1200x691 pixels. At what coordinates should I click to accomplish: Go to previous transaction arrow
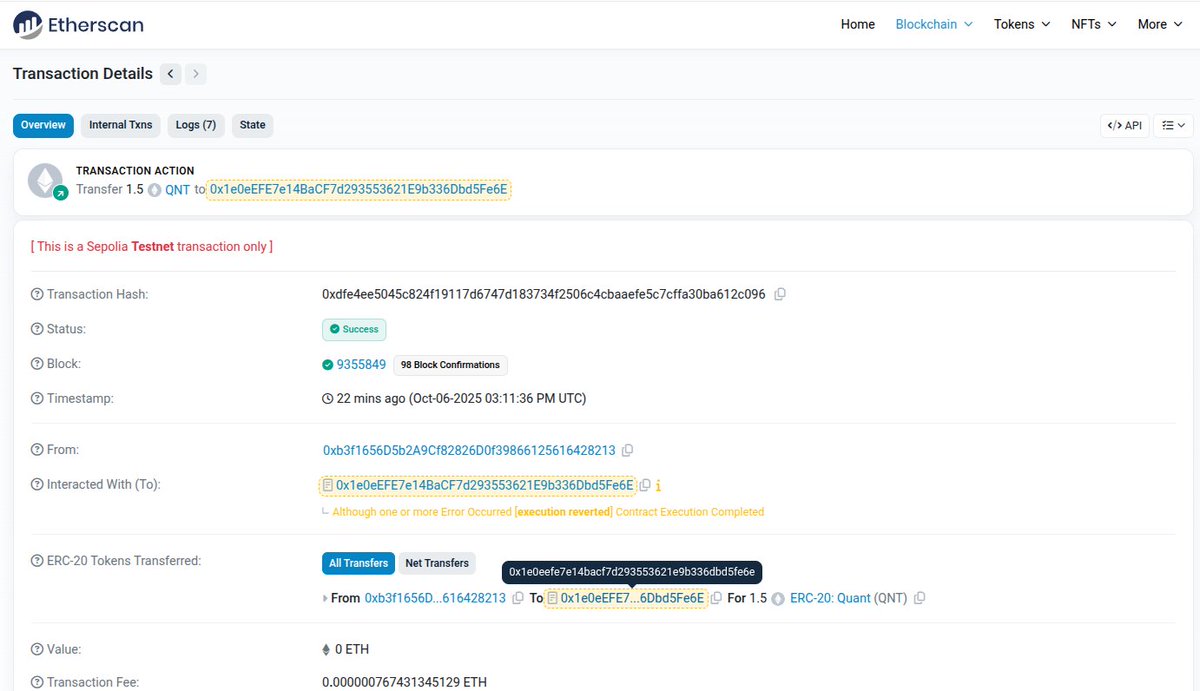pos(171,73)
